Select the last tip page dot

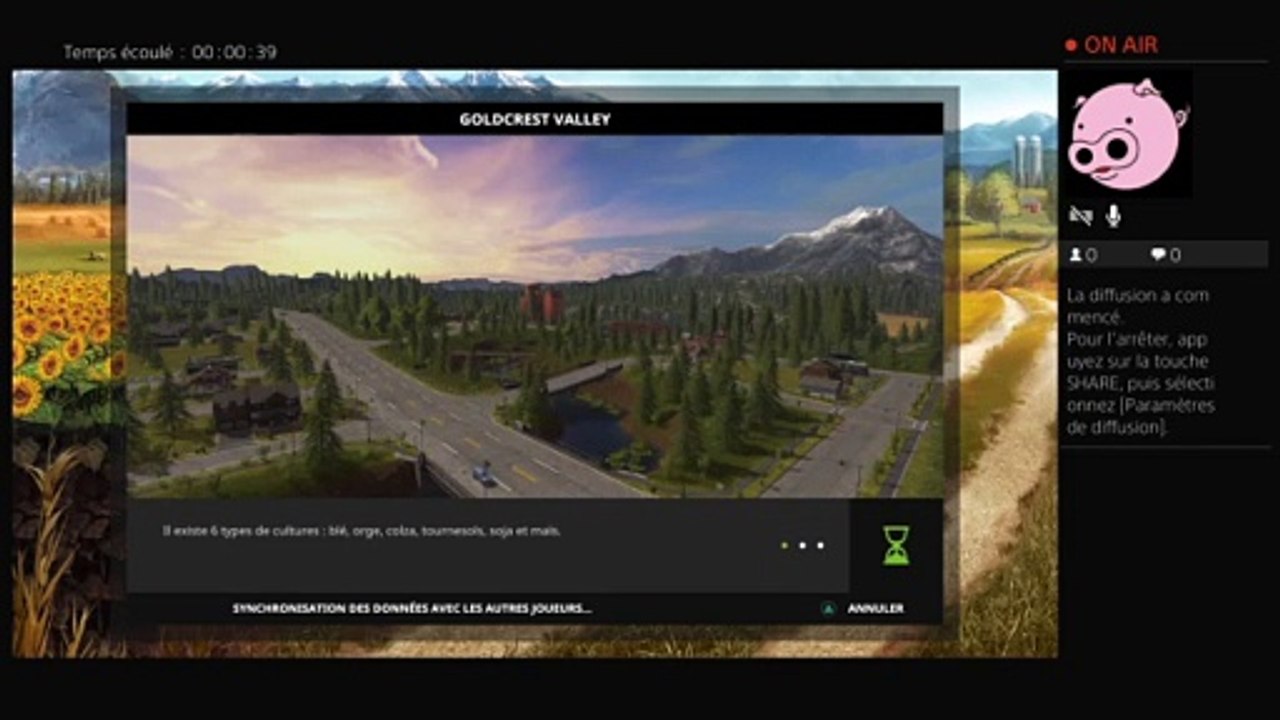click(820, 545)
